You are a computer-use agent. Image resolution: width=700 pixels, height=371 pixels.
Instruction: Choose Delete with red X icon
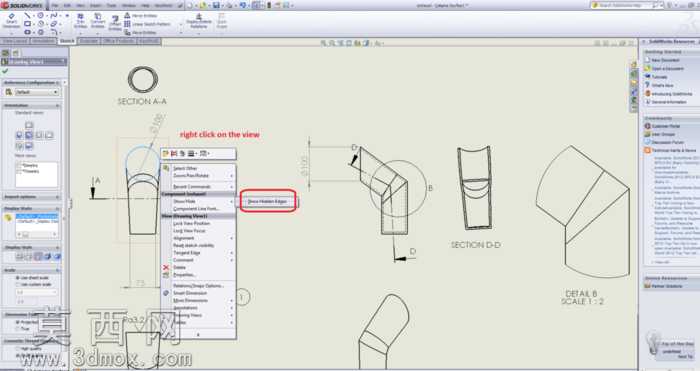pos(198,267)
